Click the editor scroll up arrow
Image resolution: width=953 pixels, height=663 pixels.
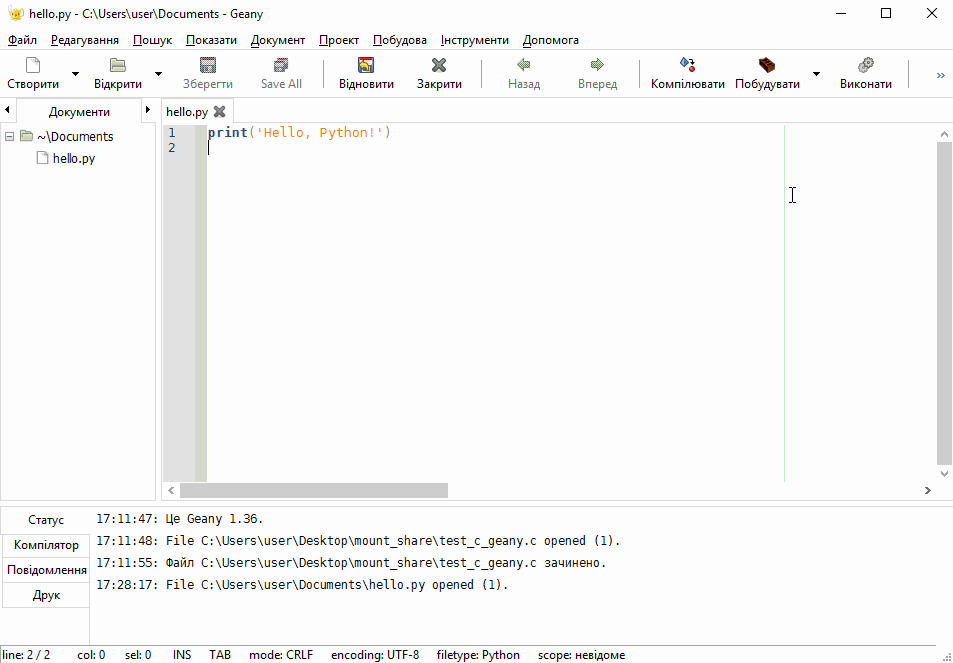click(x=944, y=134)
